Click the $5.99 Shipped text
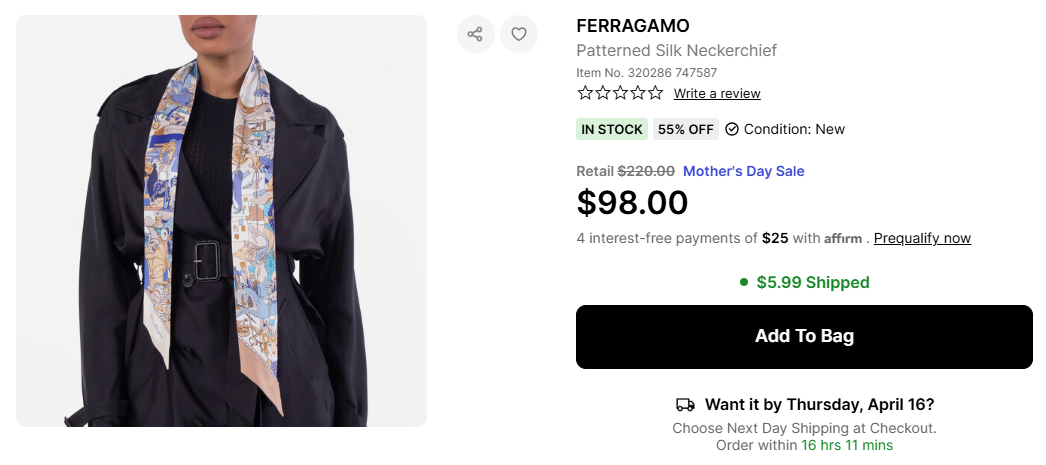 (812, 282)
